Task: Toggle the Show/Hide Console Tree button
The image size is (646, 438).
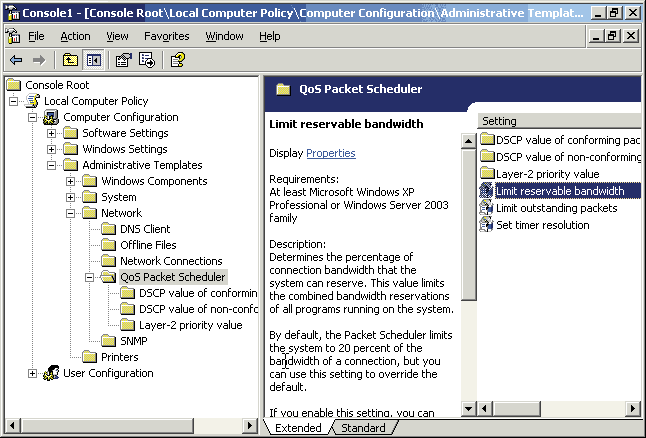Action: [x=93, y=60]
